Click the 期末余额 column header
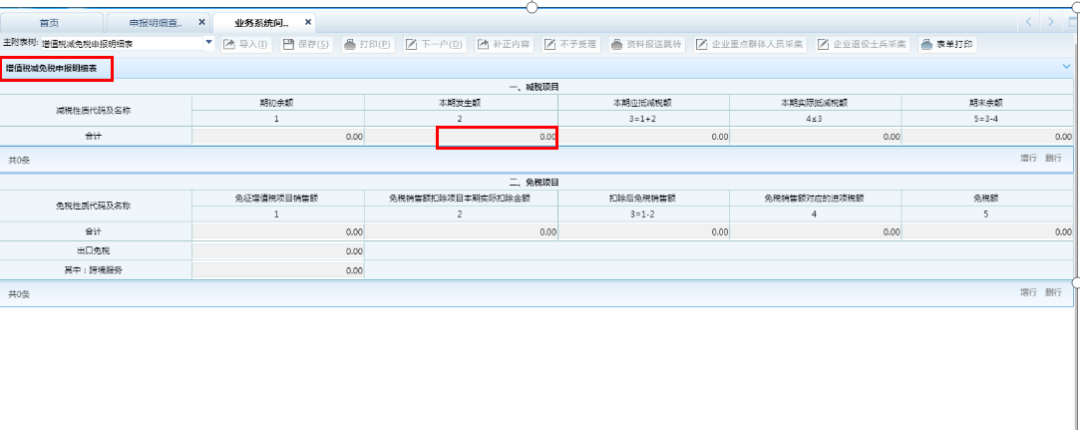The image size is (1080, 430). [987, 103]
